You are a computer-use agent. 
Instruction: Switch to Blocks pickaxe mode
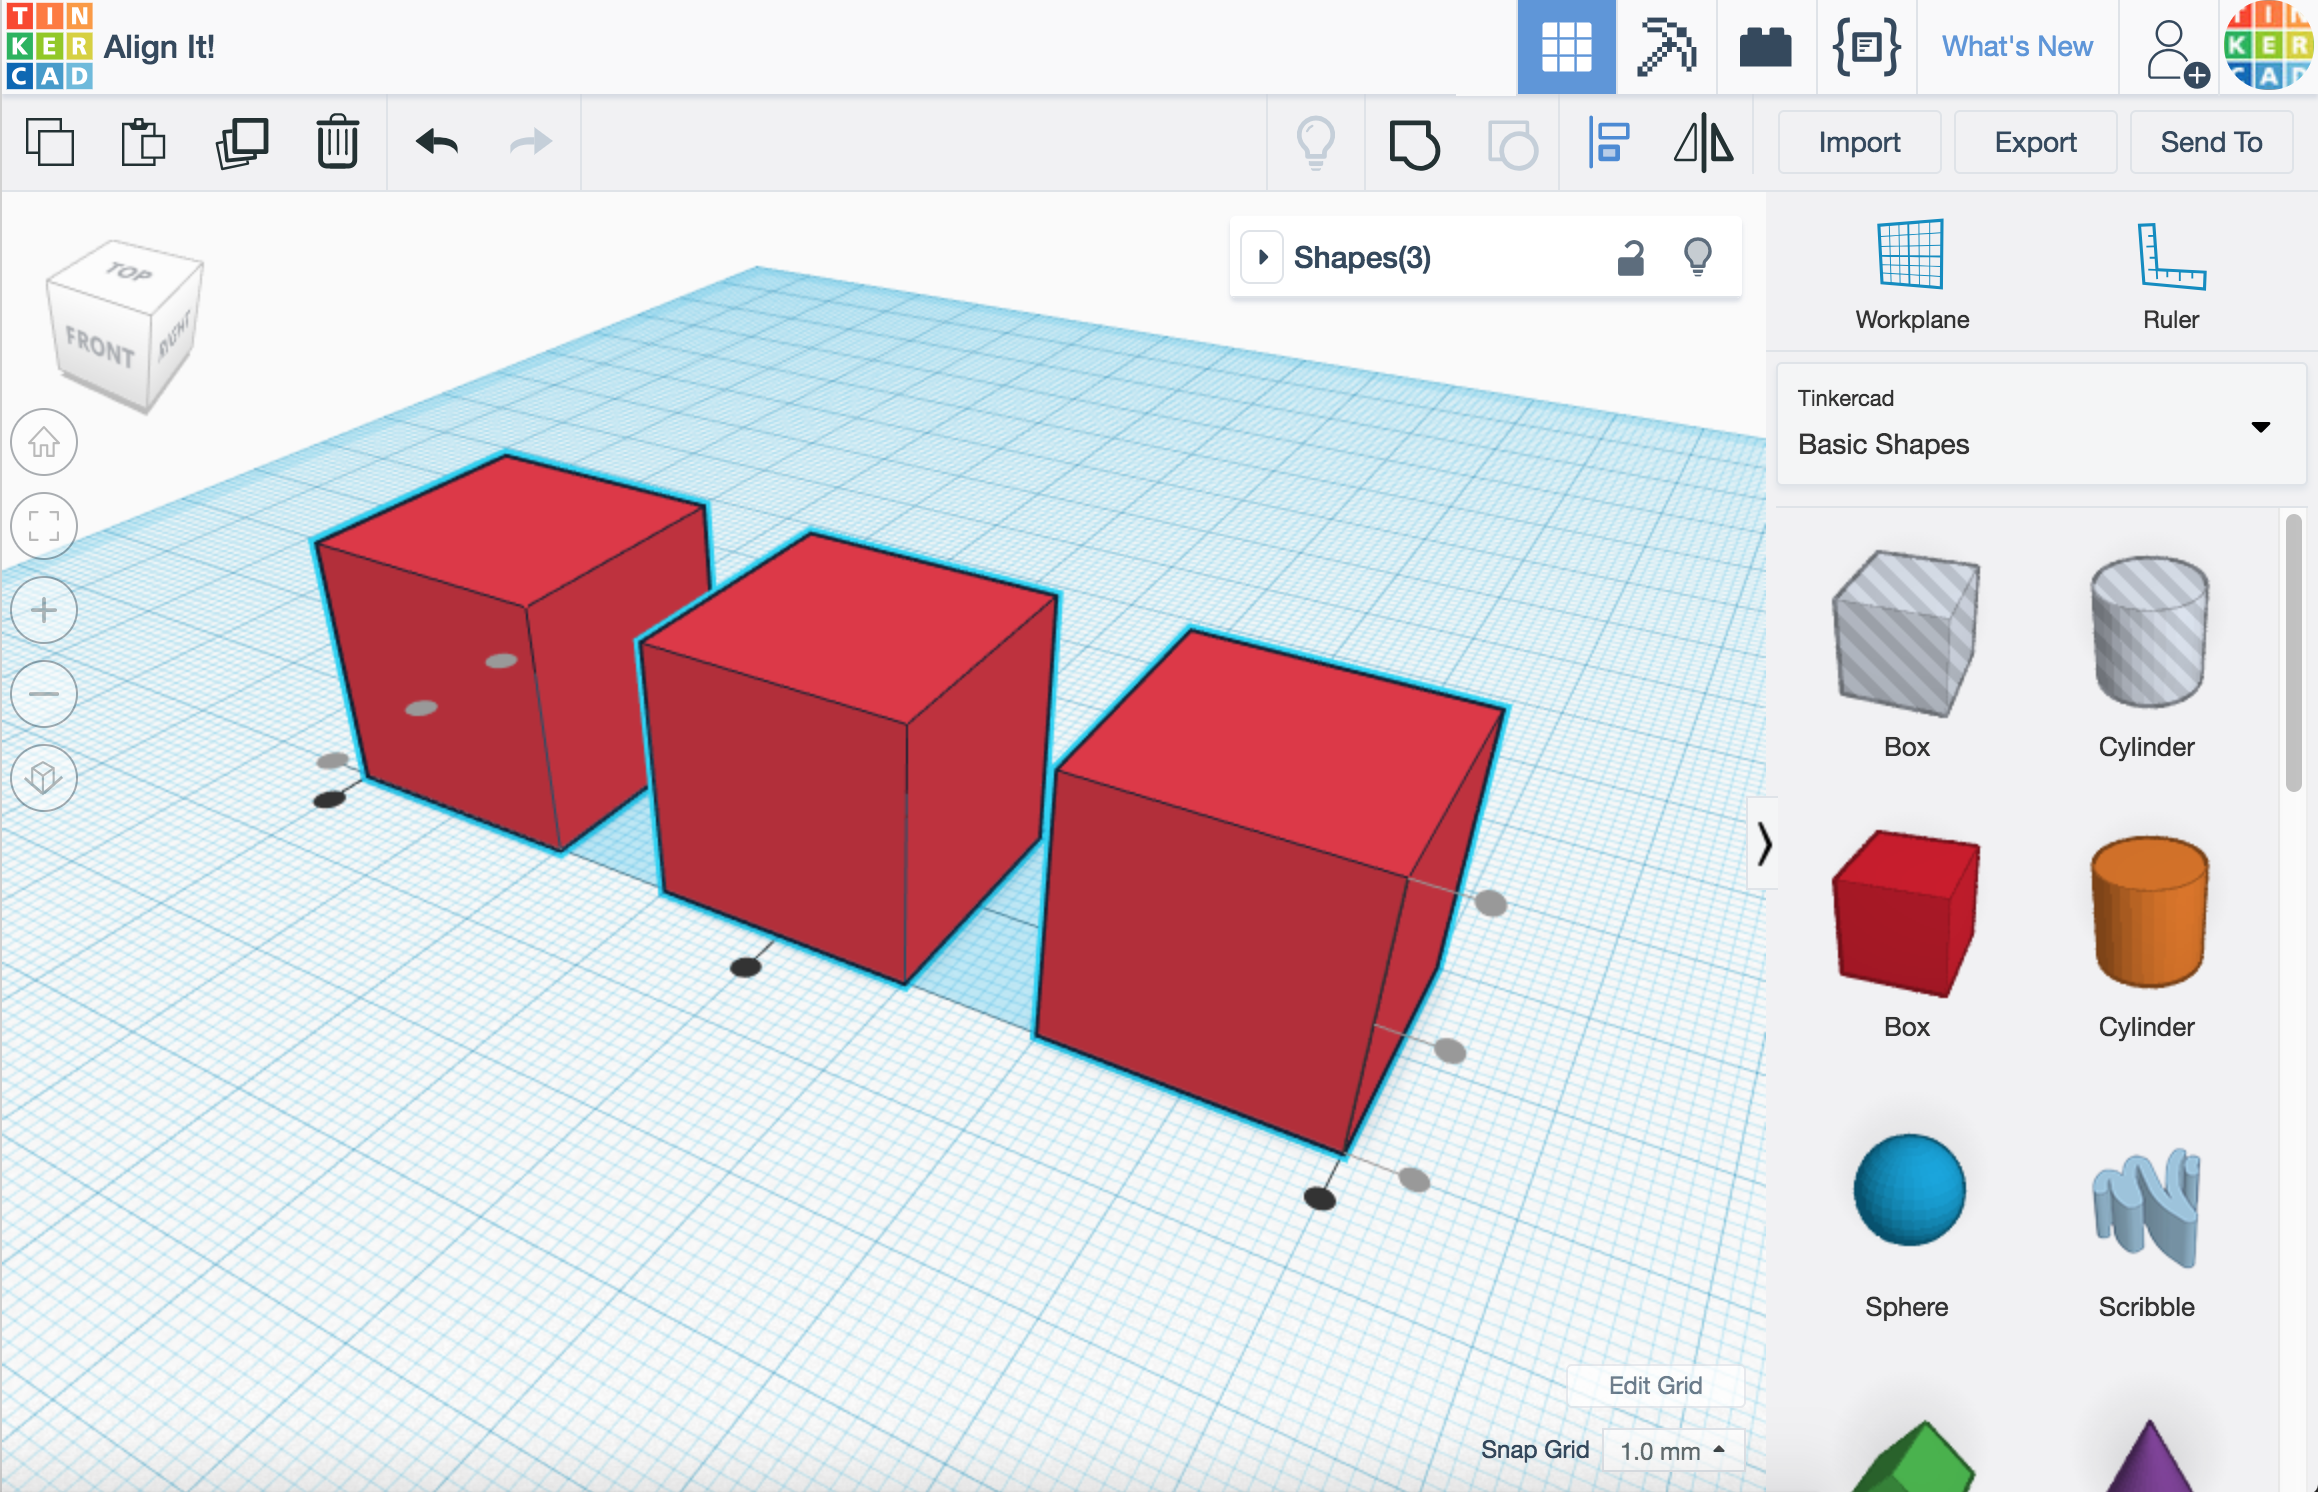tap(1666, 47)
